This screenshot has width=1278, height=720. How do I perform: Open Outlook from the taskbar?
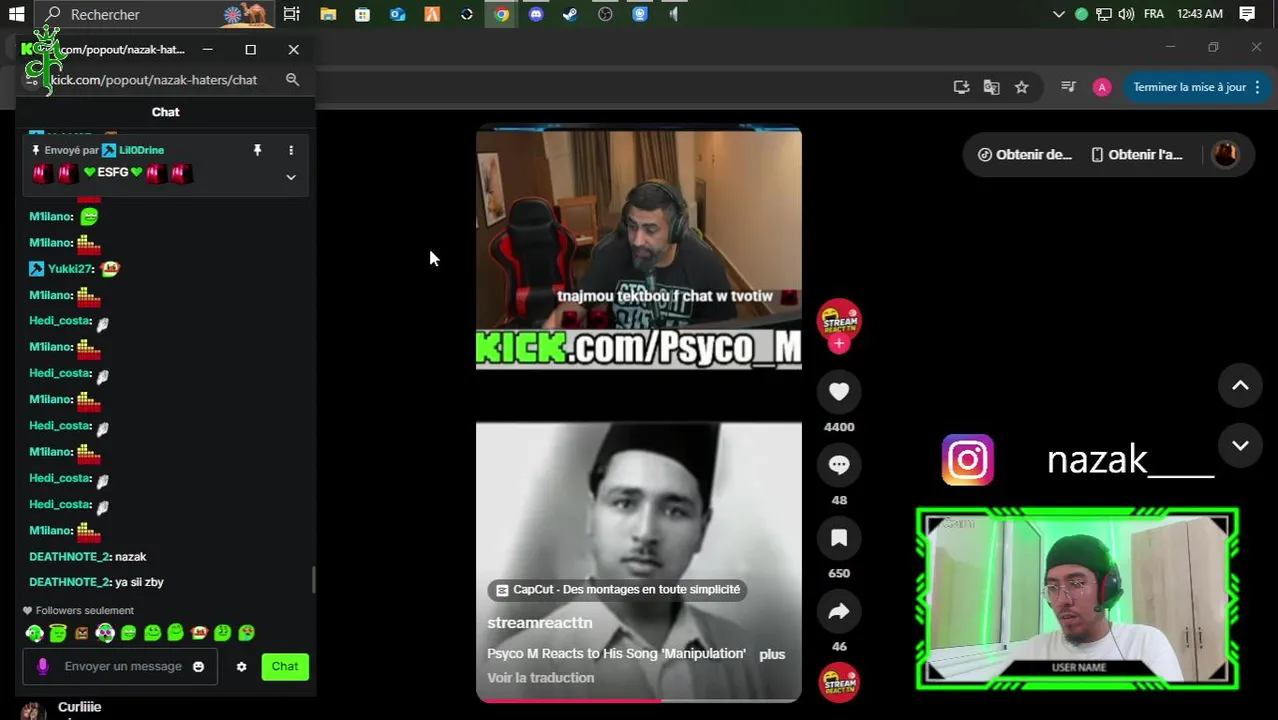pyautogui.click(x=397, y=14)
